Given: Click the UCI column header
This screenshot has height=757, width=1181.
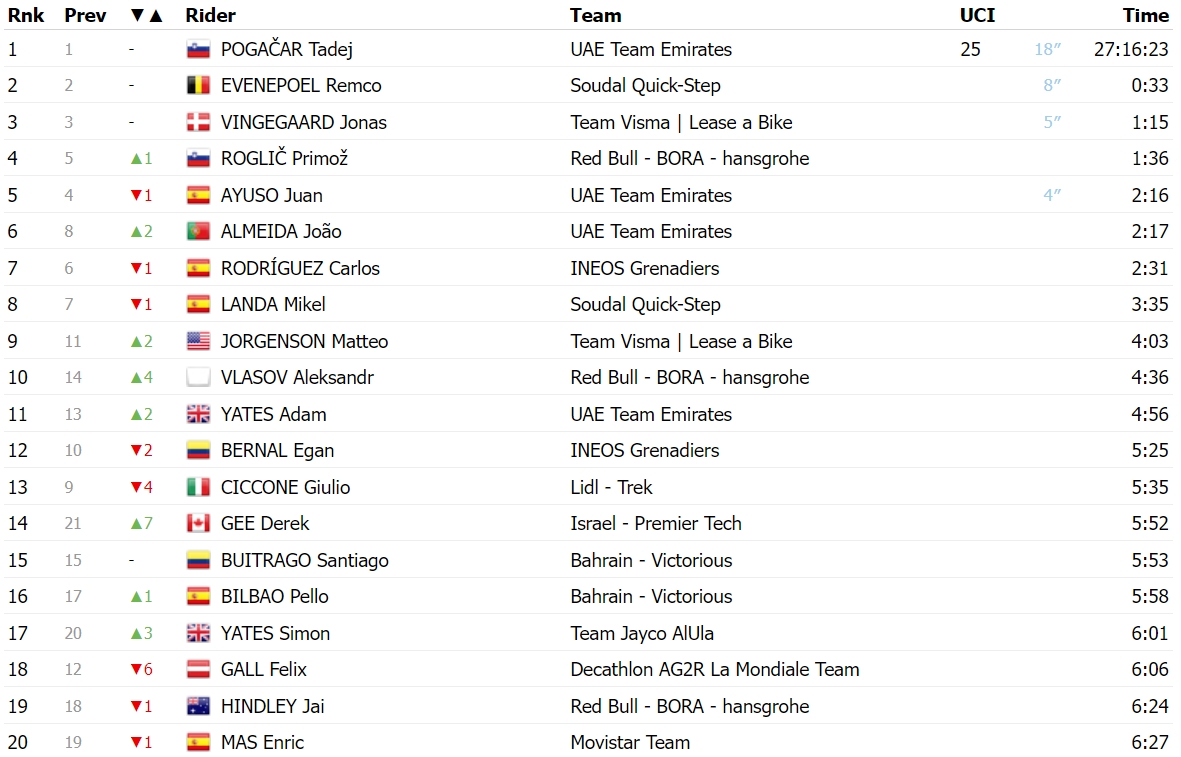Looking at the screenshot, I should [977, 16].
